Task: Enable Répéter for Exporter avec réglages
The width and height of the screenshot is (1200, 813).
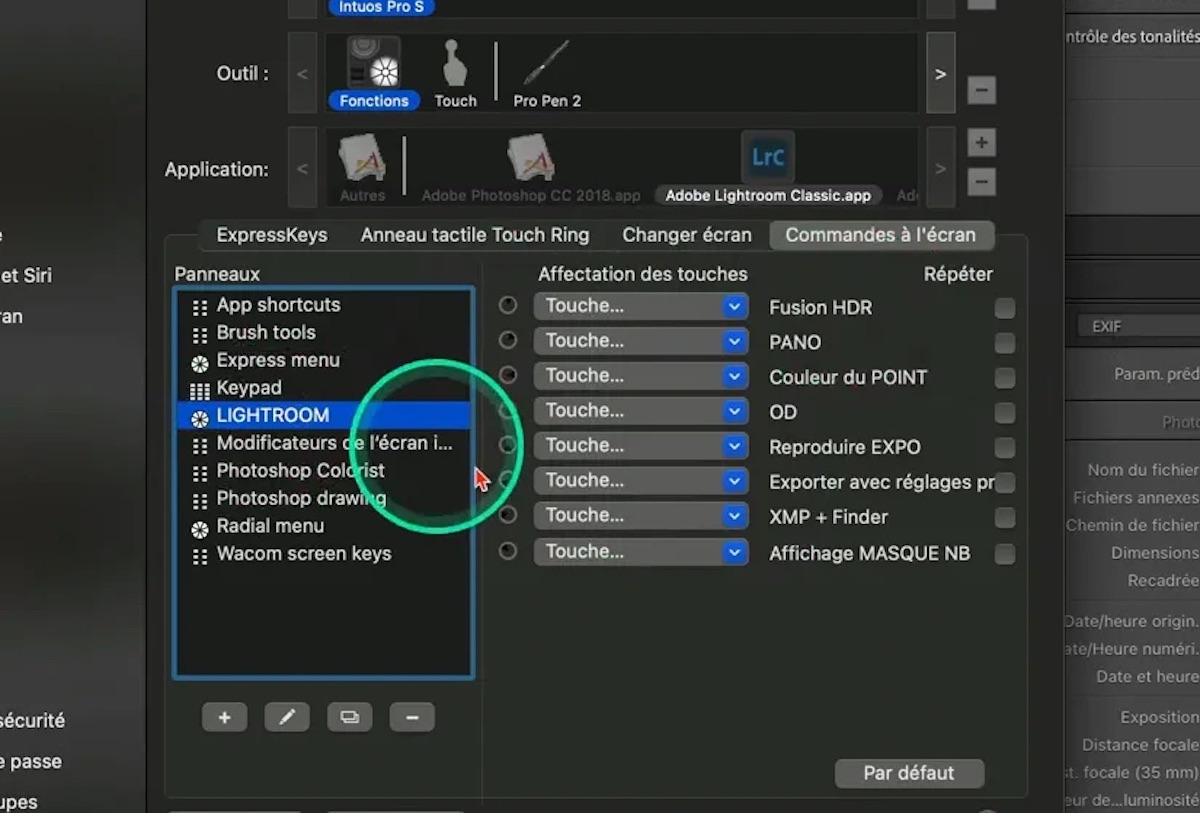Action: 1005,483
